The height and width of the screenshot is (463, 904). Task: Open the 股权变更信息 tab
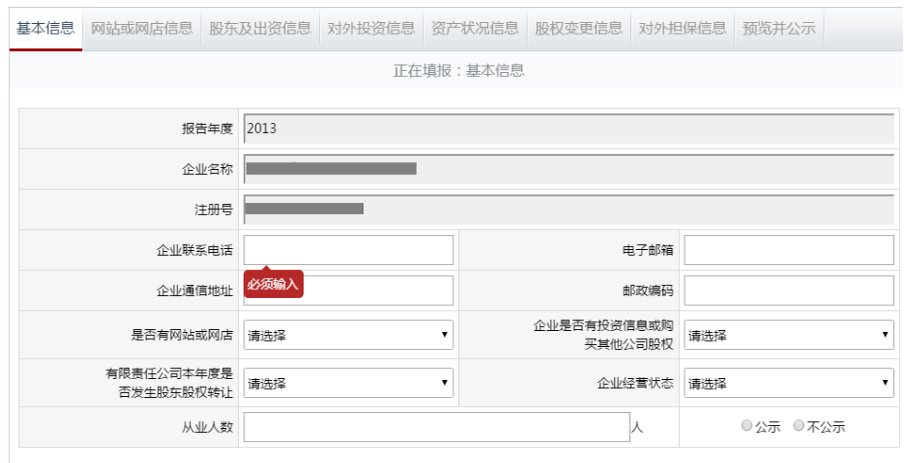point(578,28)
